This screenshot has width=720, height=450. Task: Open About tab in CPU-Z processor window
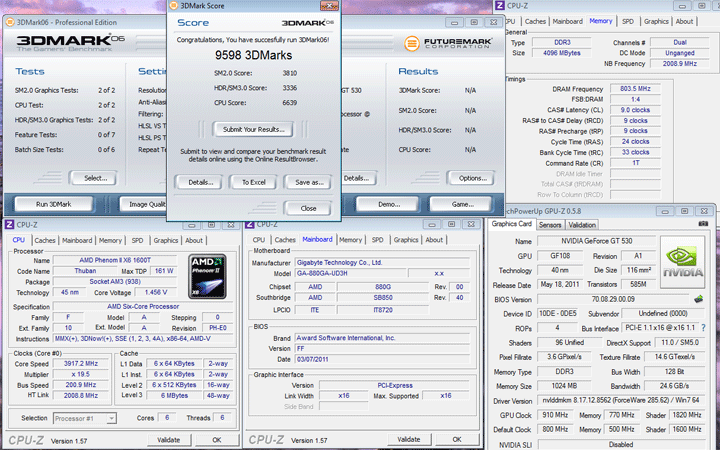tap(194, 240)
